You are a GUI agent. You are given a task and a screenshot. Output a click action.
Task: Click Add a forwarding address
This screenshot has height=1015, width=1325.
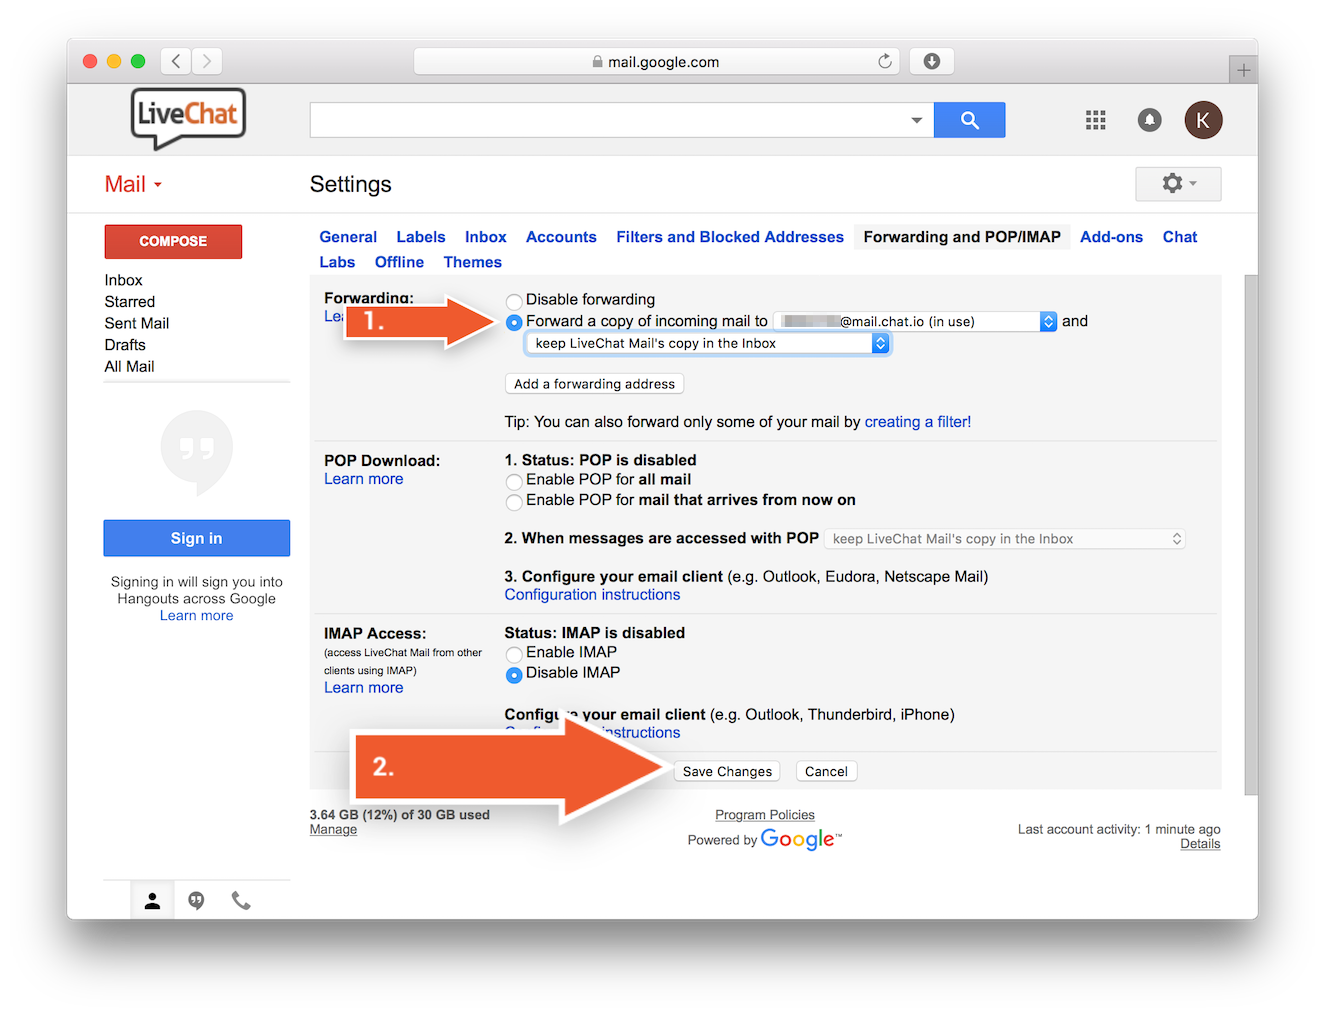pyautogui.click(x=594, y=384)
